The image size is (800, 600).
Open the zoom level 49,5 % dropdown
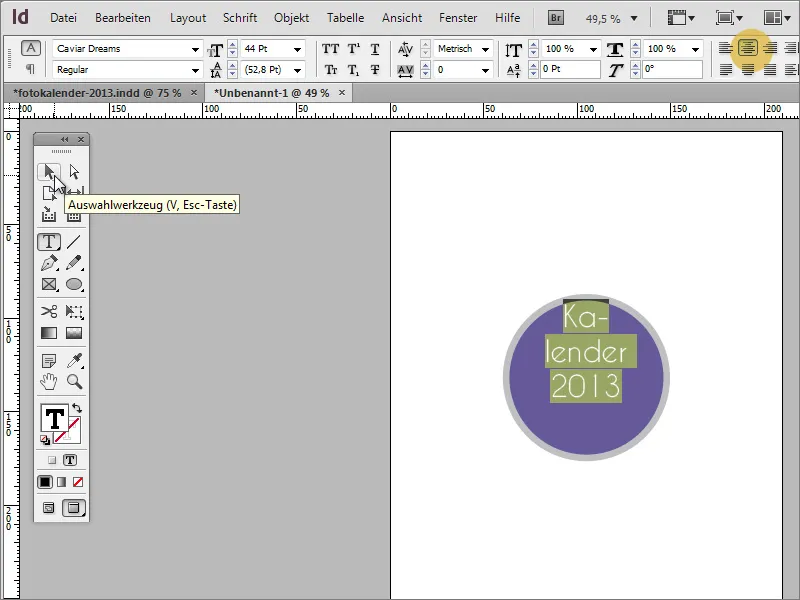point(634,19)
